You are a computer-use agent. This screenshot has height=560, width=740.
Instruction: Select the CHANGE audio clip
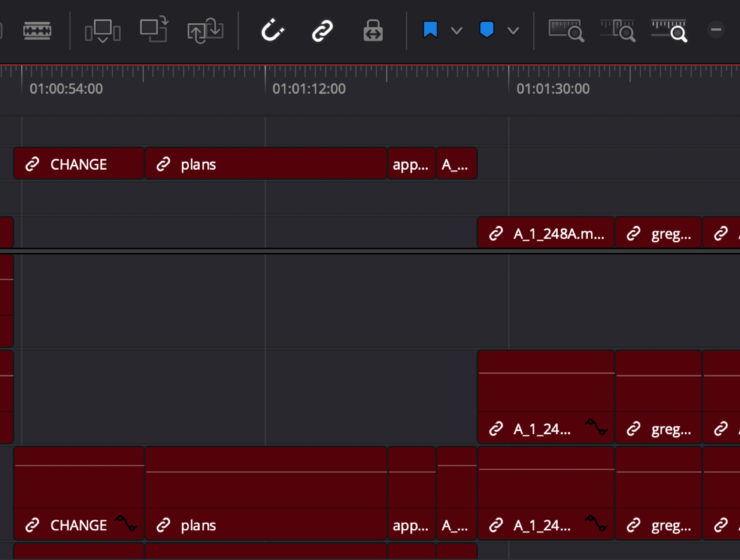79,493
